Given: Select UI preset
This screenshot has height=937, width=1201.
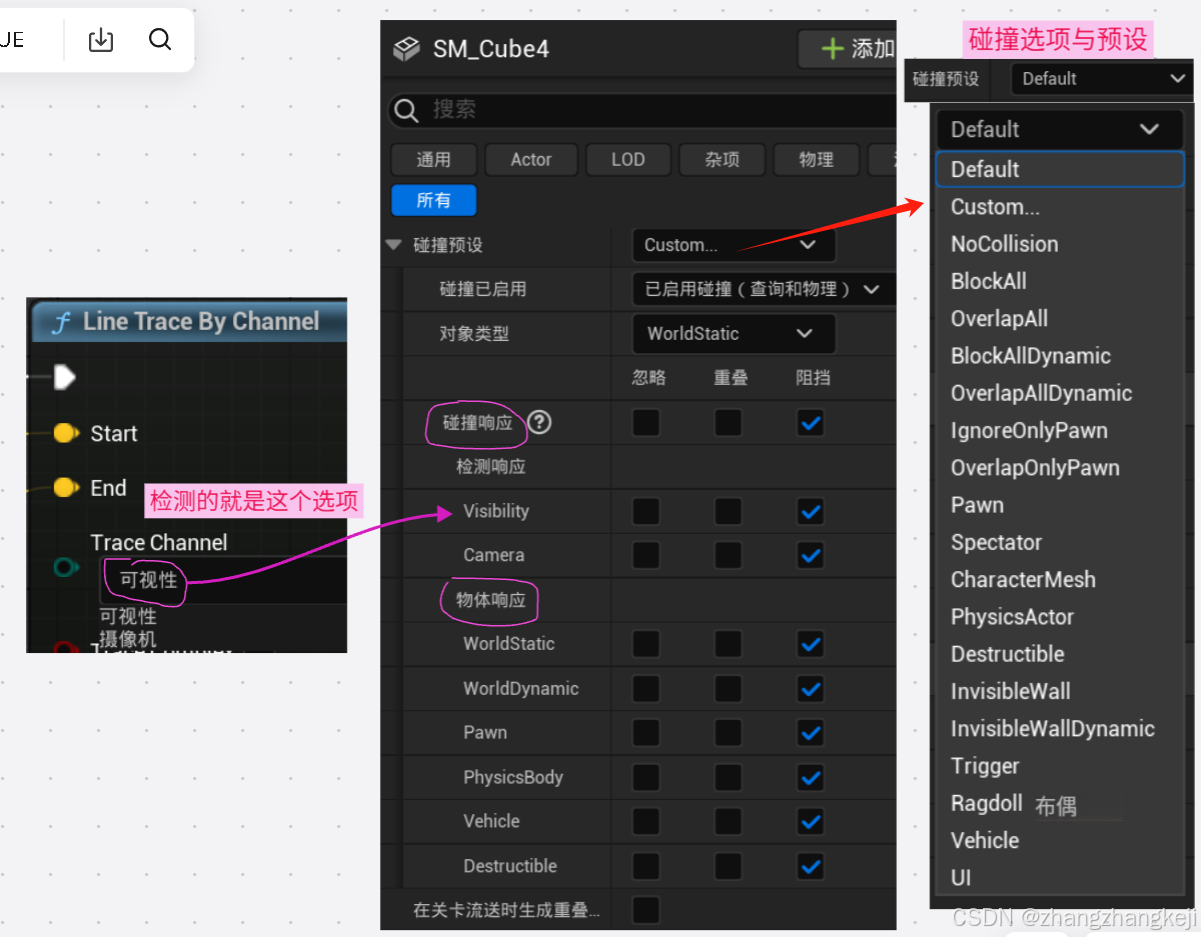Looking at the screenshot, I should tap(1060, 878).
